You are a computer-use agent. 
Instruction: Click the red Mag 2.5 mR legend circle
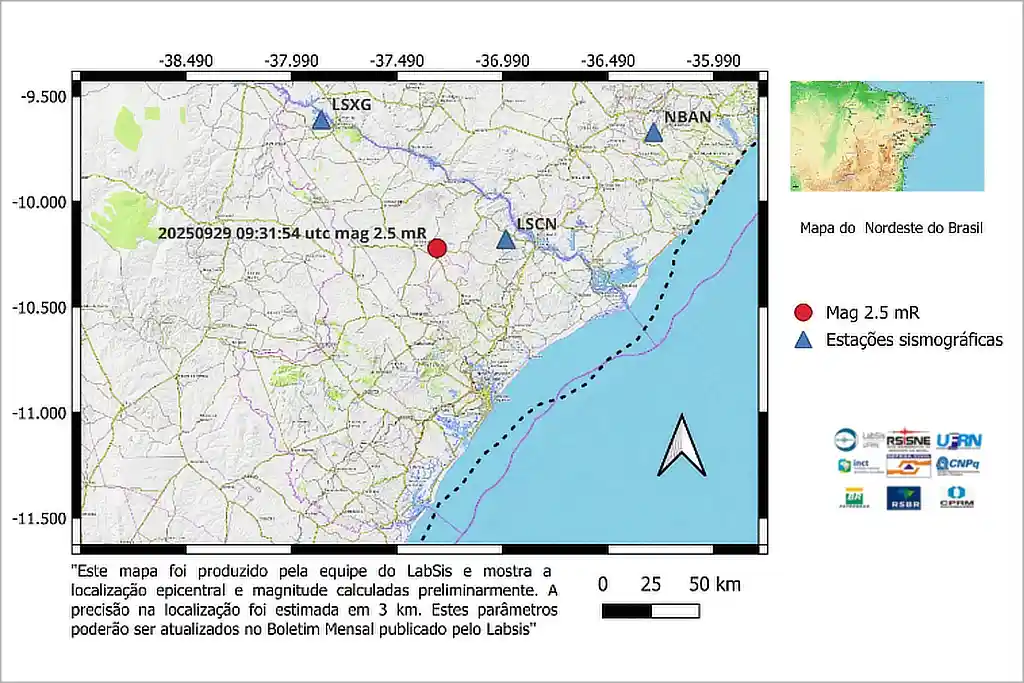[x=802, y=312]
